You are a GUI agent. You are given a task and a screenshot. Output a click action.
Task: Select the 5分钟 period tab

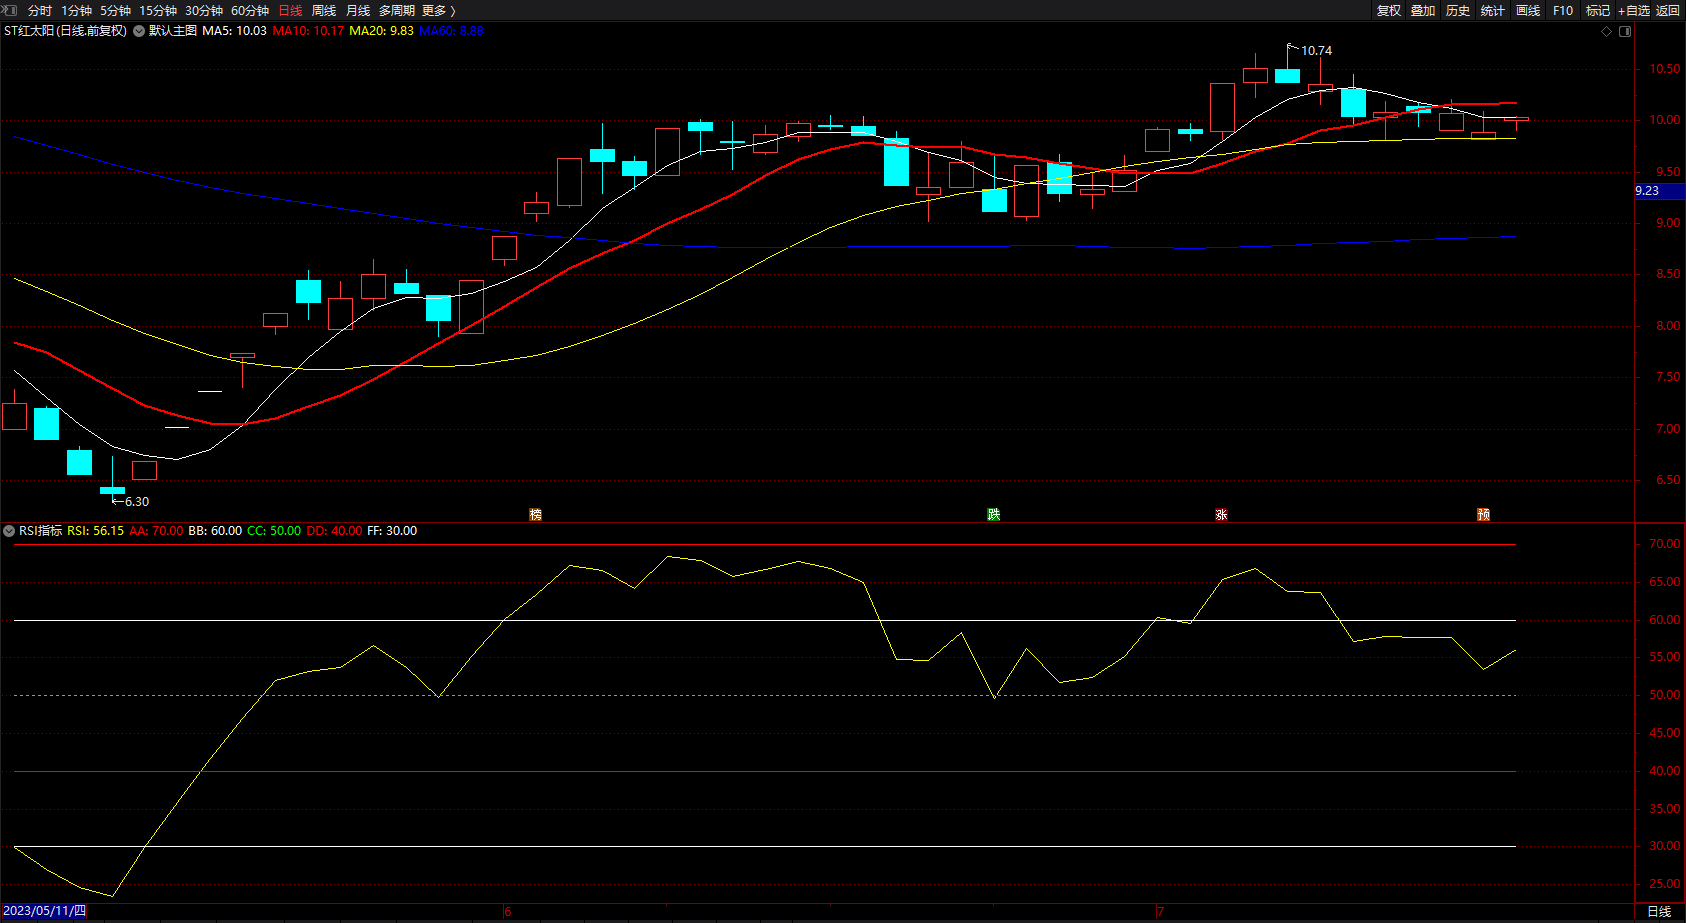click(115, 11)
